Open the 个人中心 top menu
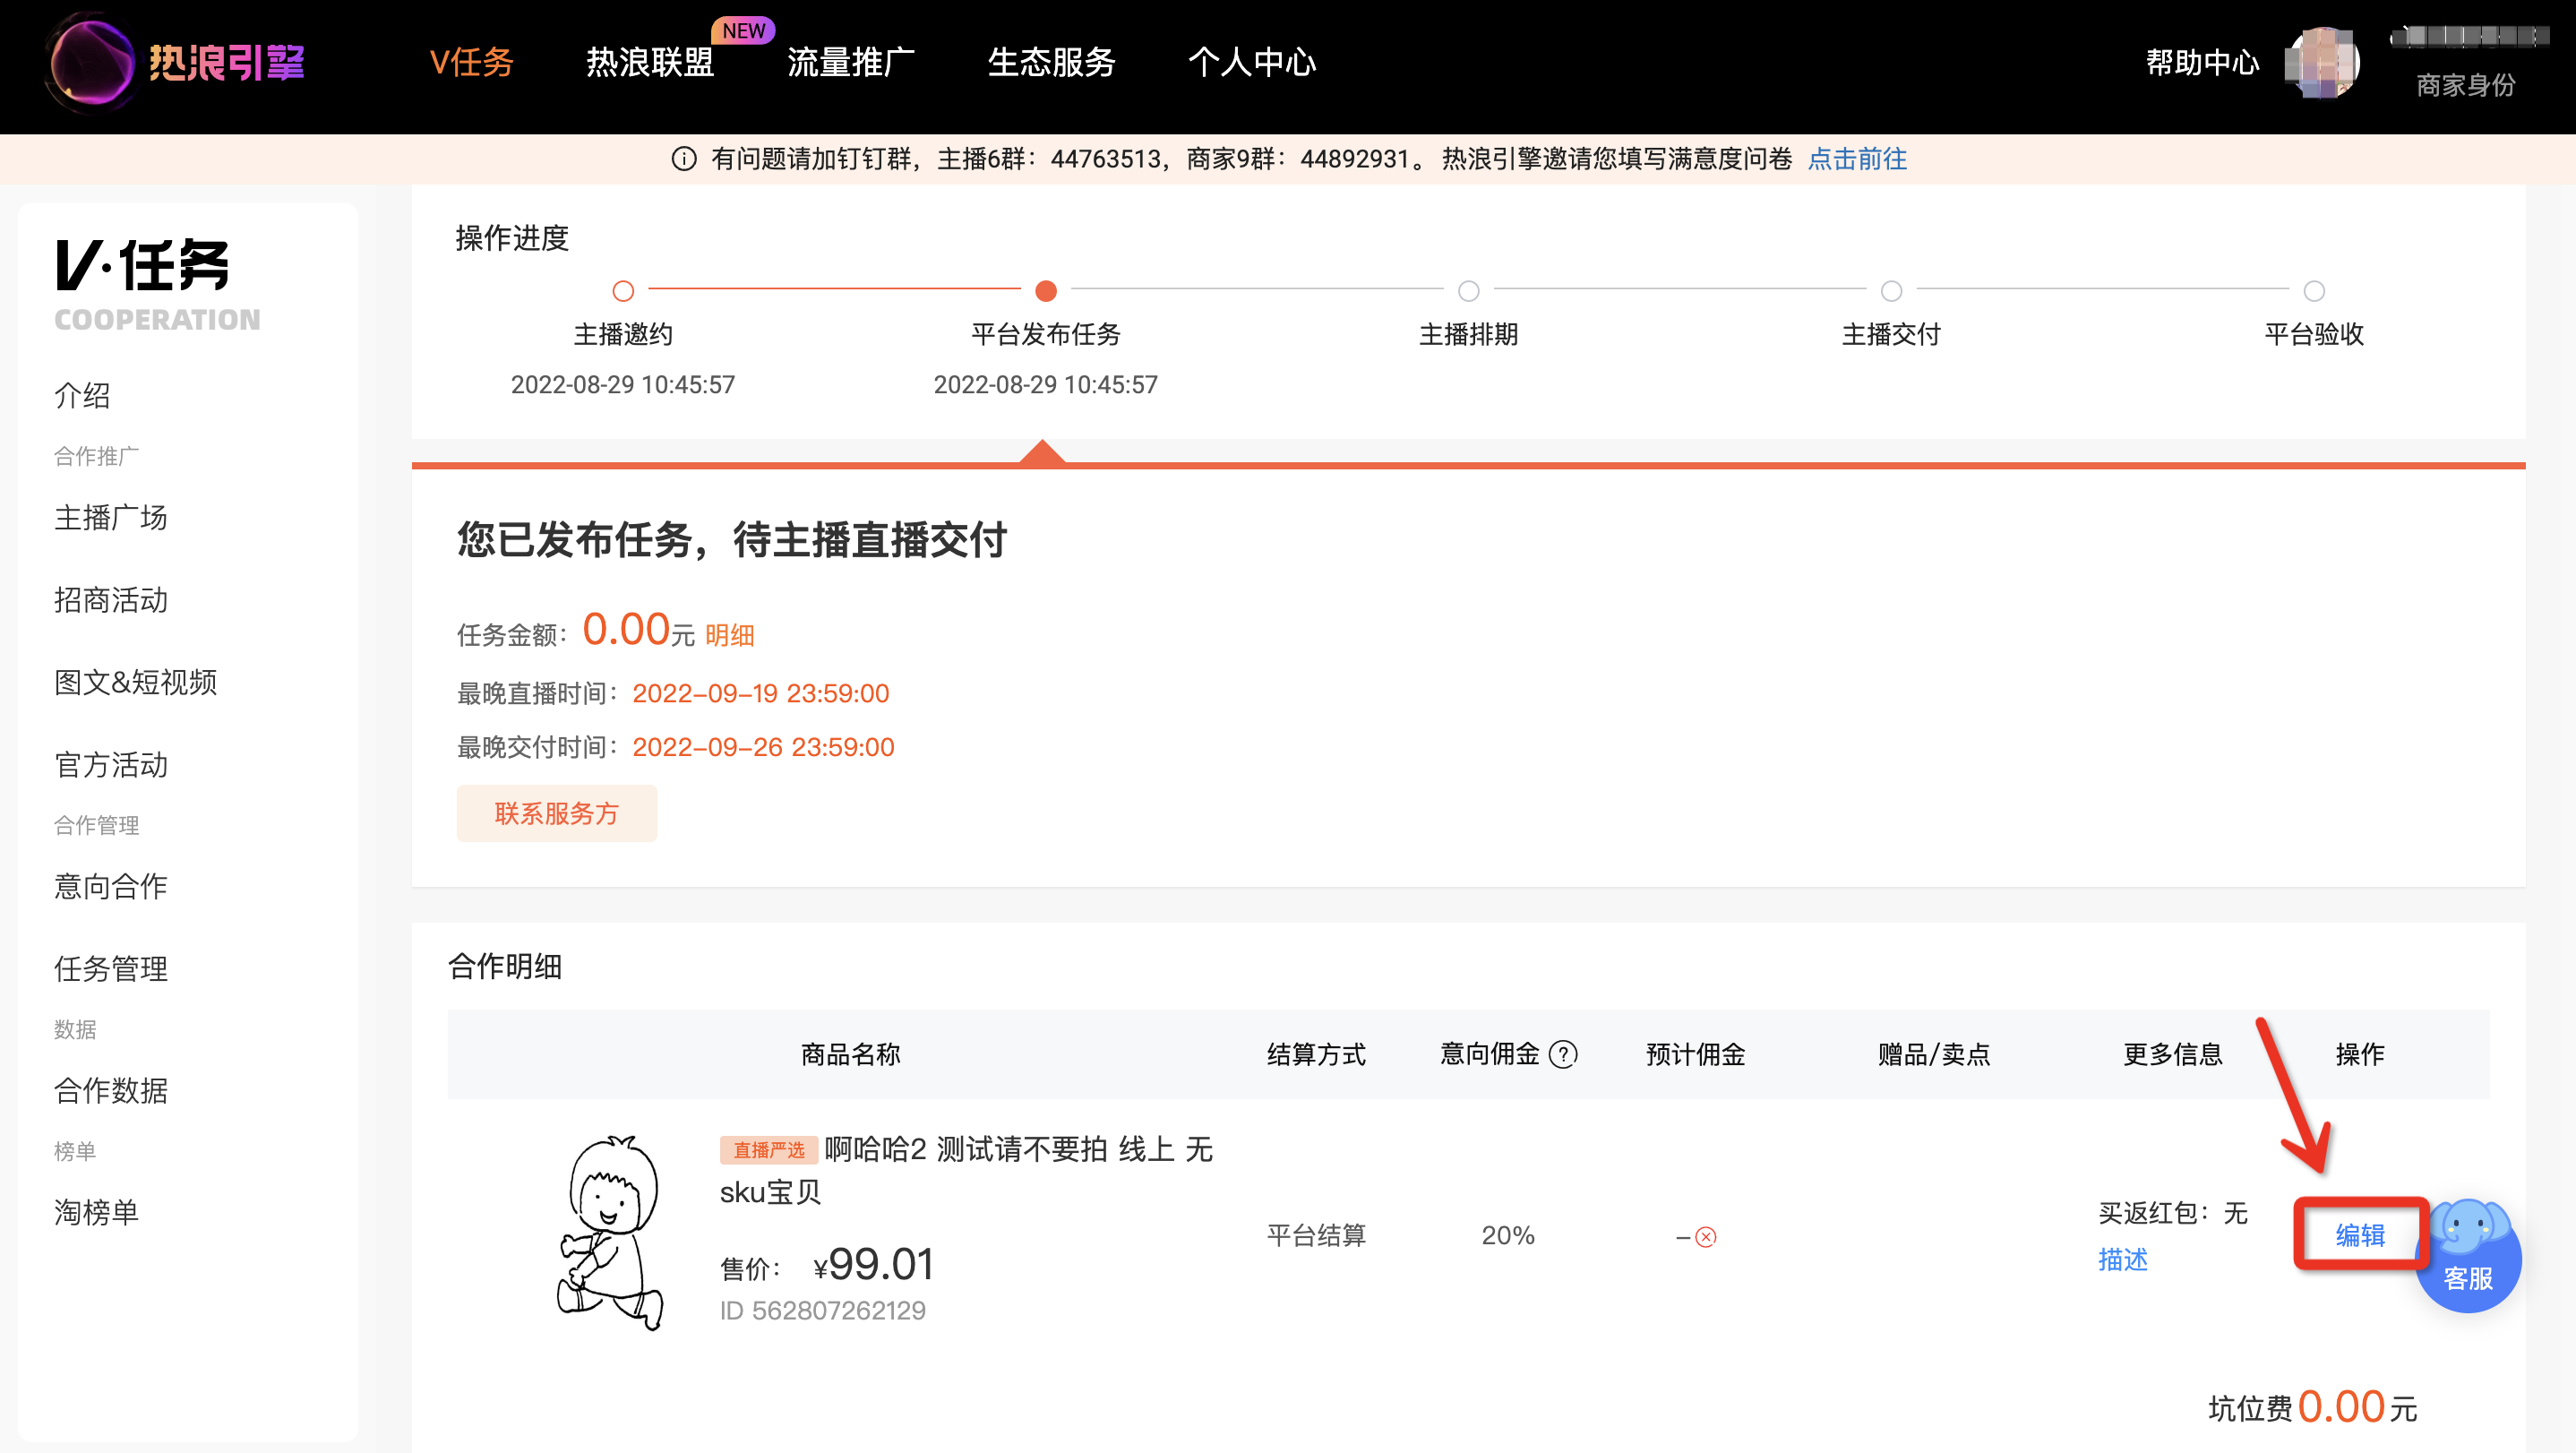The width and height of the screenshot is (2576, 1453). coord(1252,62)
